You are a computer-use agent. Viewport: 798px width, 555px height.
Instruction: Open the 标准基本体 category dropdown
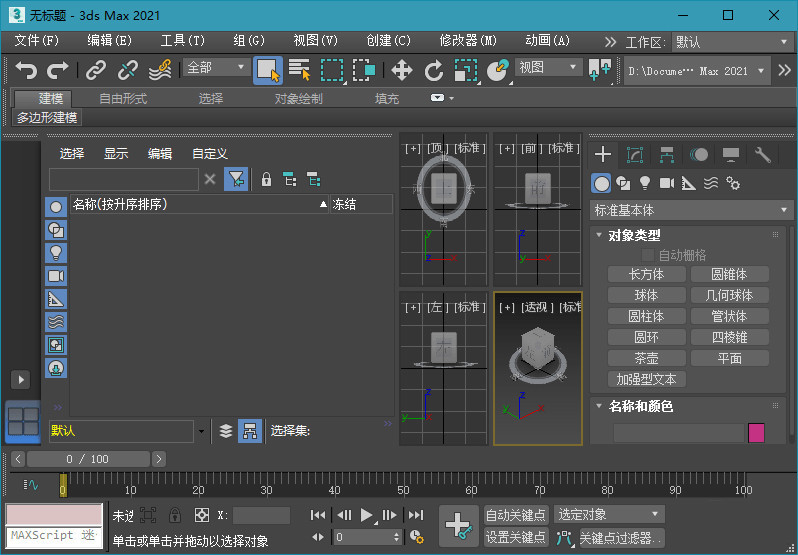coord(691,210)
